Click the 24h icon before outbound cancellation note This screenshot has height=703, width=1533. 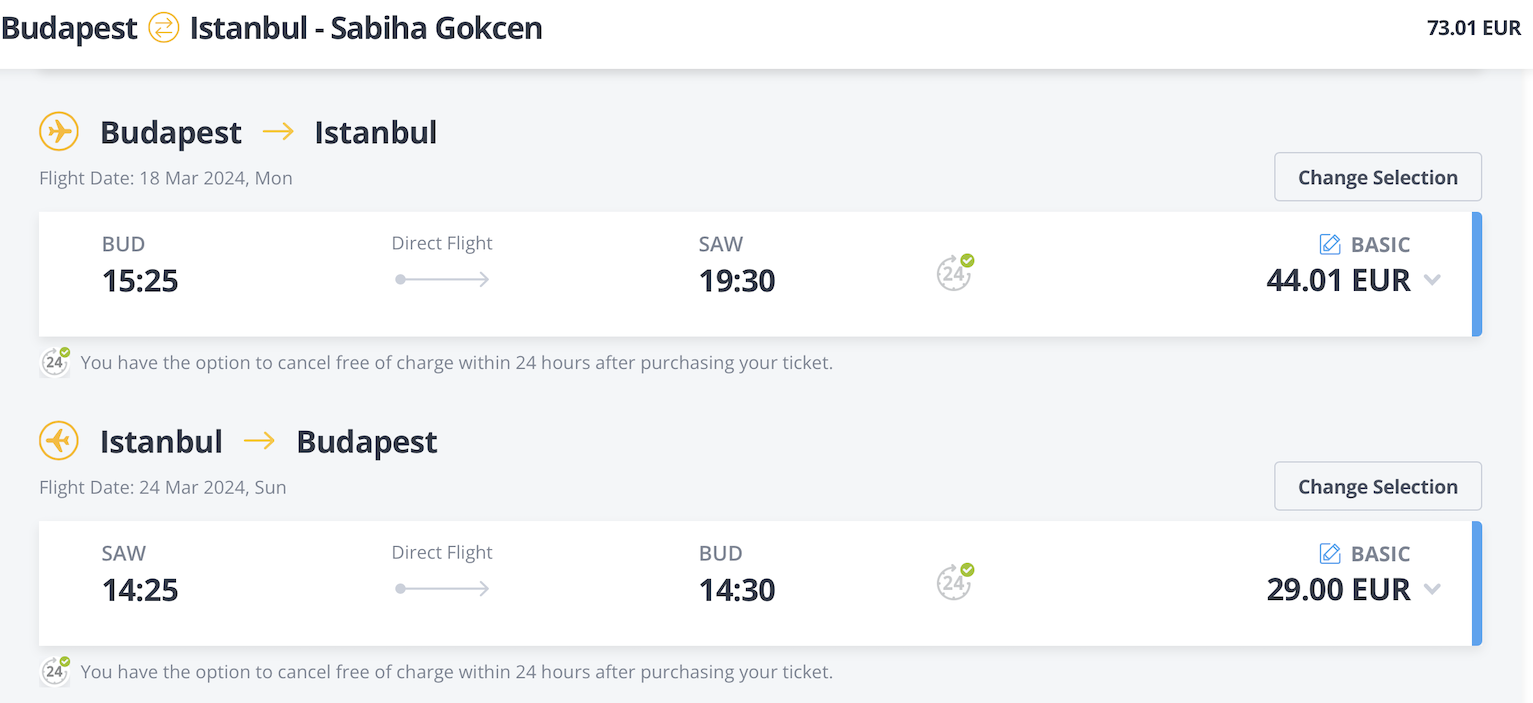click(x=55, y=362)
